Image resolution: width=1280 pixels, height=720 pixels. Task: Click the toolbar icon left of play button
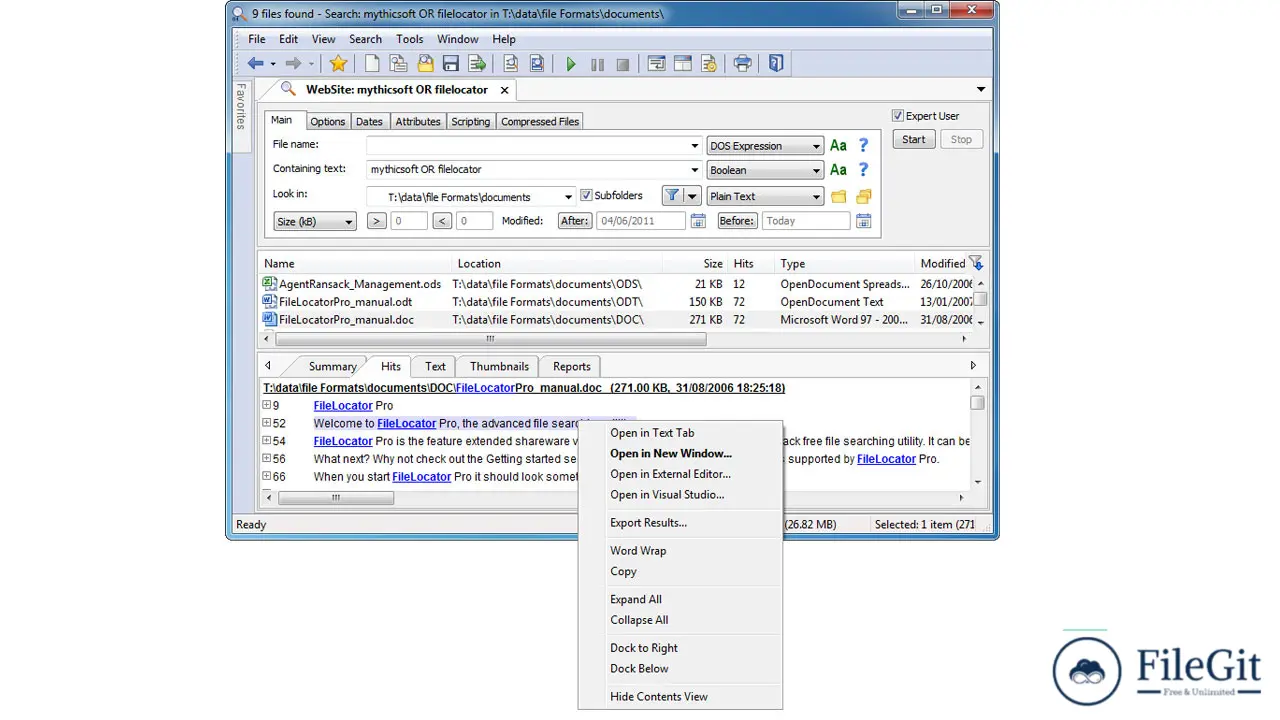pyautogui.click(x=537, y=64)
